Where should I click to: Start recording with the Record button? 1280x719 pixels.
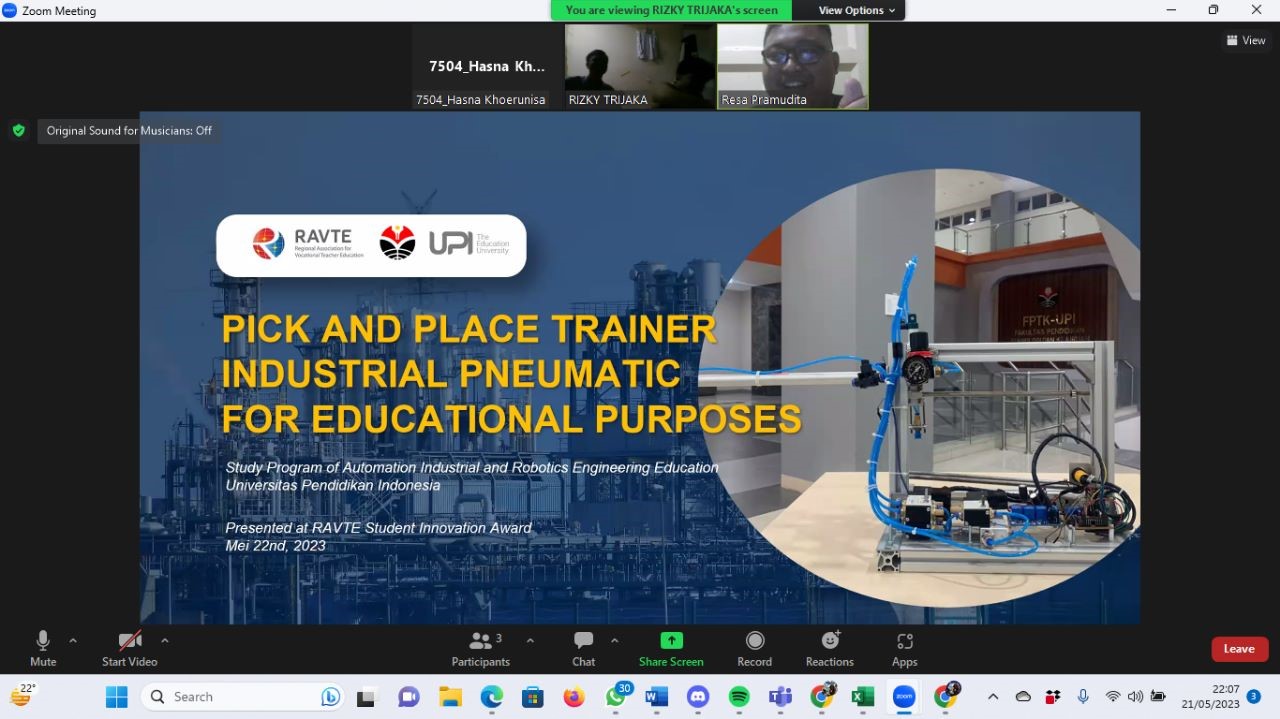pyautogui.click(x=755, y=648)
